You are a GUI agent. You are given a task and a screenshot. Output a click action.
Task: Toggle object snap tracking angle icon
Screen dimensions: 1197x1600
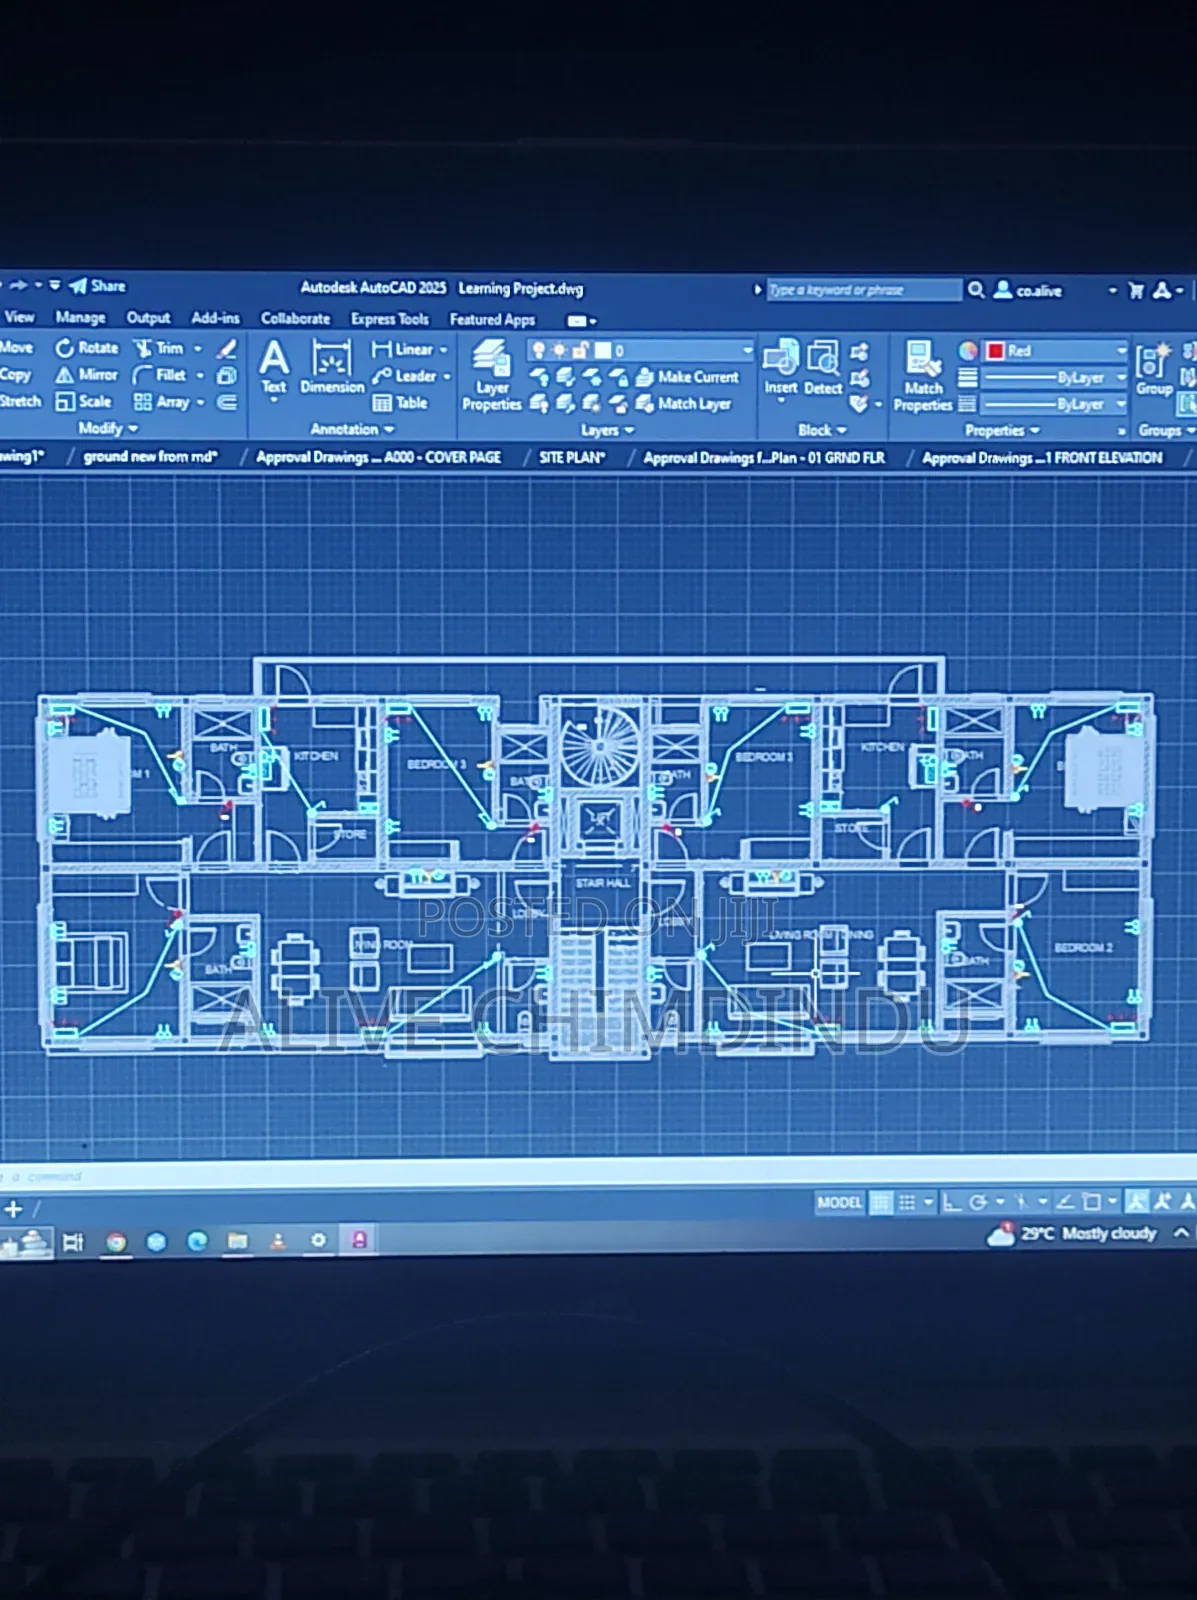tap(1066, 1202)
